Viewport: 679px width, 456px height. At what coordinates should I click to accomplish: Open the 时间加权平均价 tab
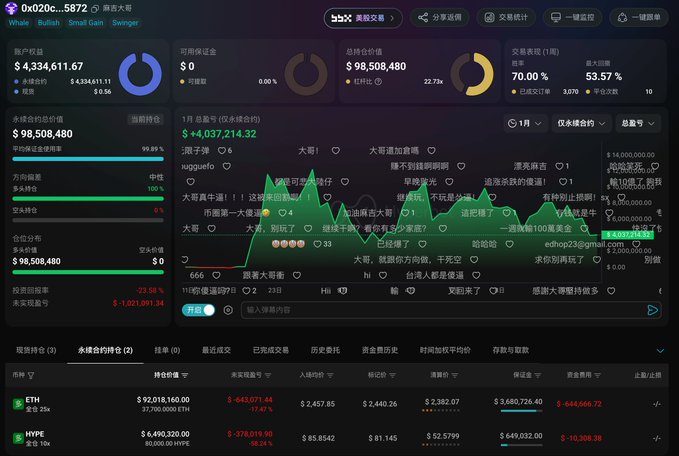coord(445,350)
